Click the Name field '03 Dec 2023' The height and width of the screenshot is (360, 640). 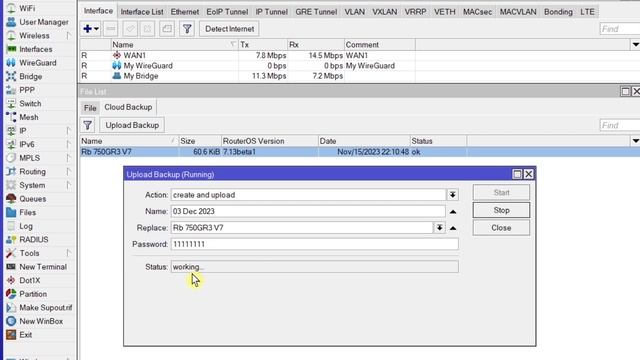308,211
